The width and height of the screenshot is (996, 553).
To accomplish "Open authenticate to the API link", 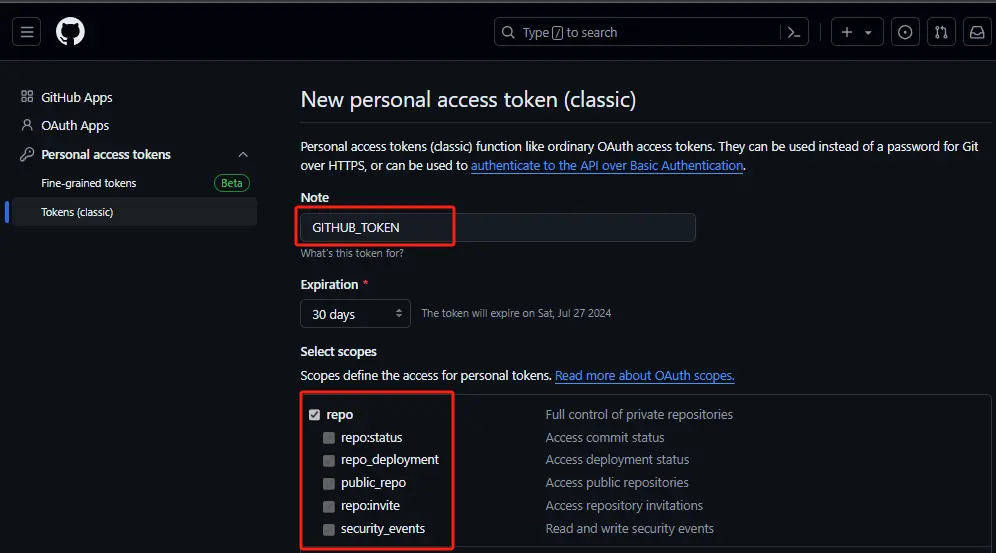I will coord(607,166).
